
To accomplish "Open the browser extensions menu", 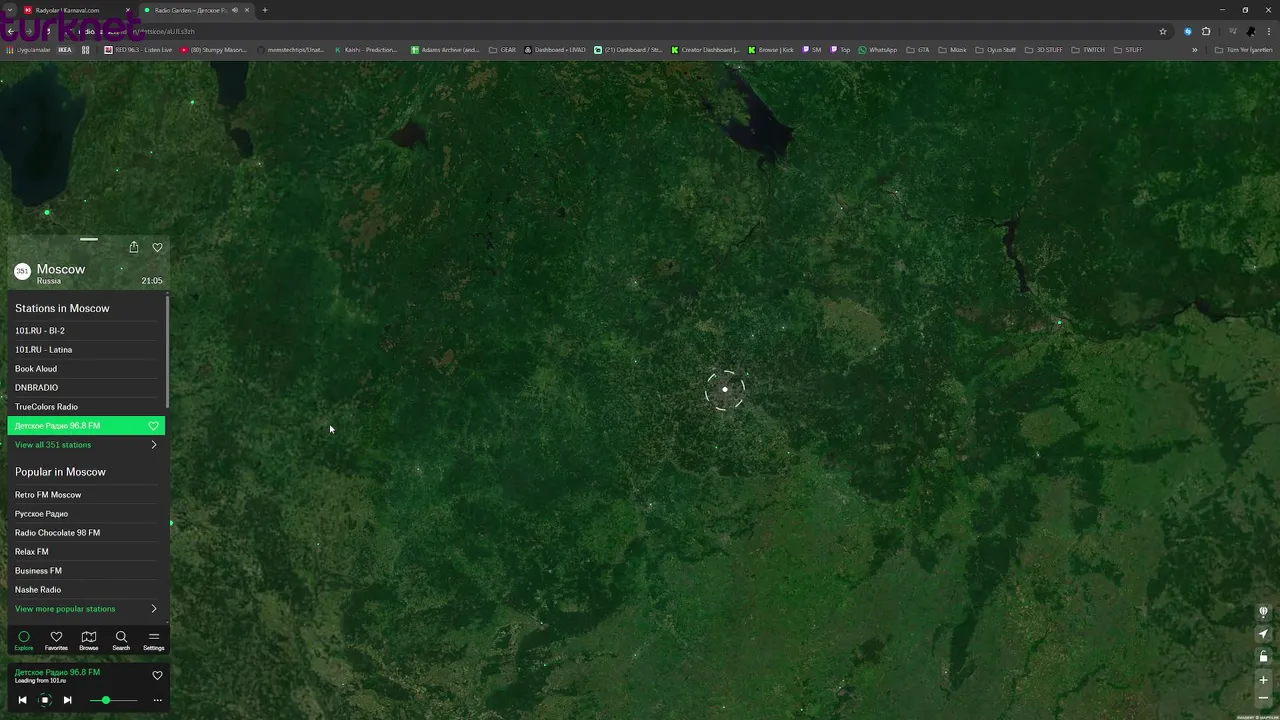I will click(1206, 31).
